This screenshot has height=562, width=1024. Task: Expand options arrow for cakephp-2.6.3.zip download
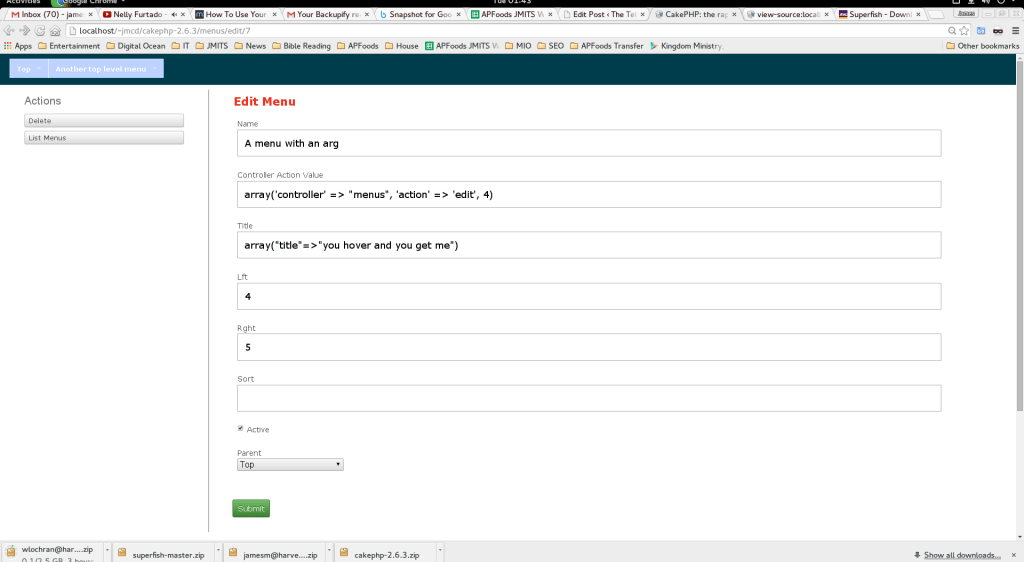440,550
